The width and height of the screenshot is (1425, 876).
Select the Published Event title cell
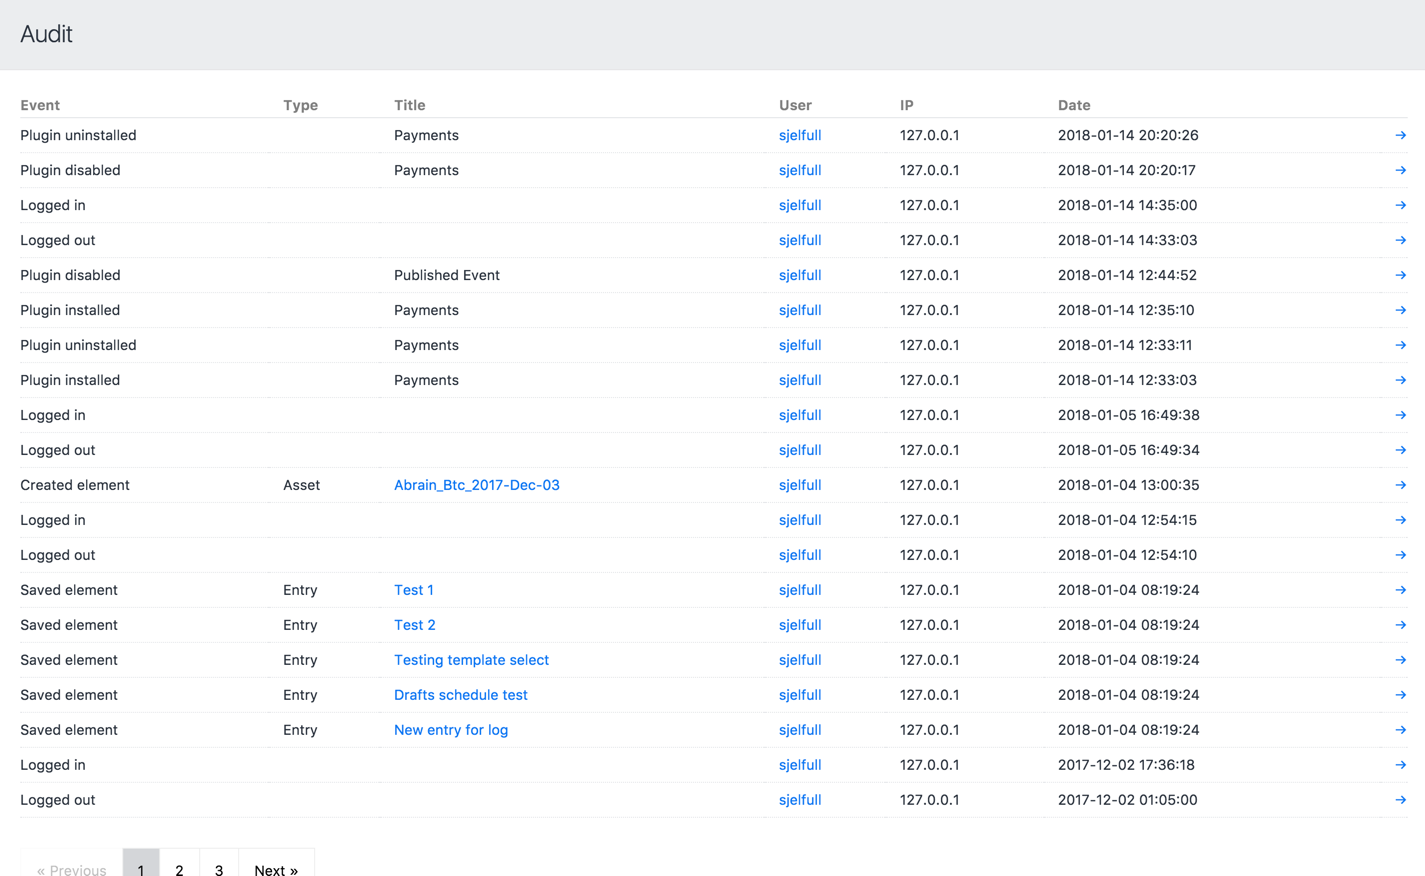pos(447,275)
